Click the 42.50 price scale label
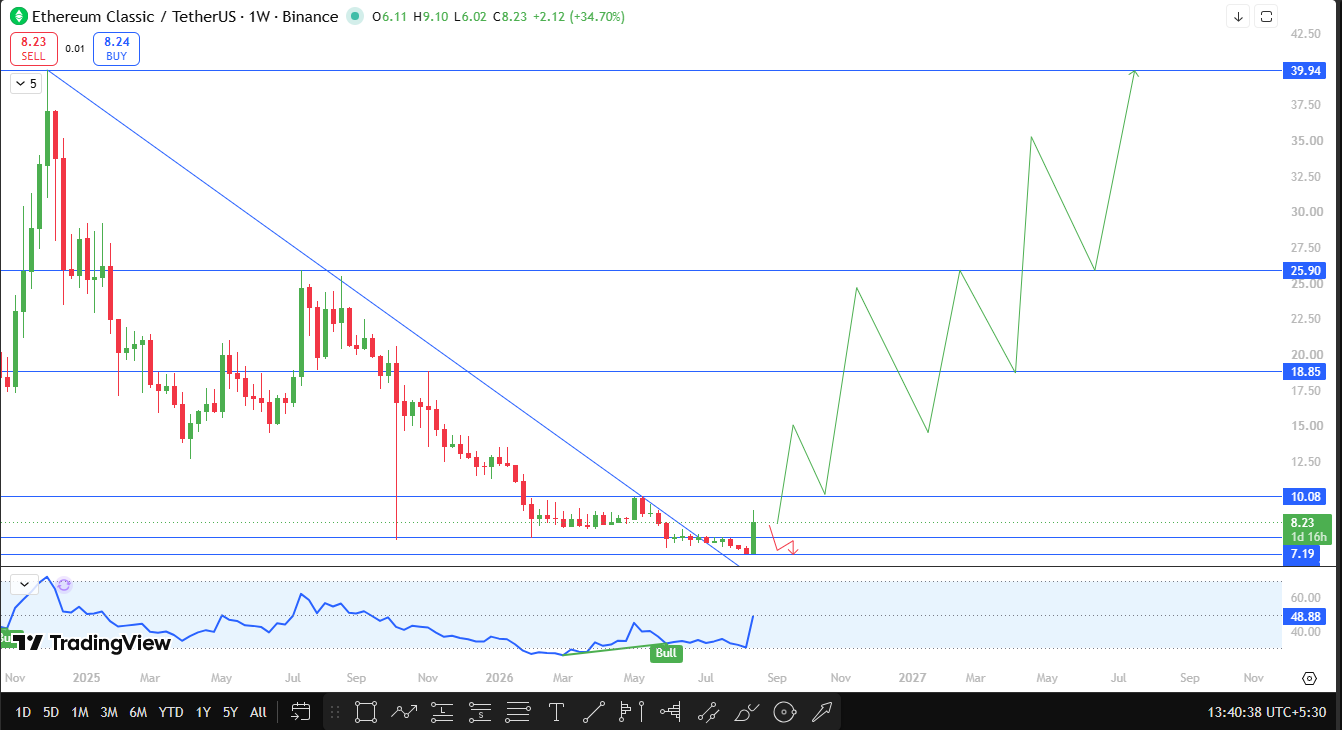Screen dimensions: 1342x730 [1304, 33]
